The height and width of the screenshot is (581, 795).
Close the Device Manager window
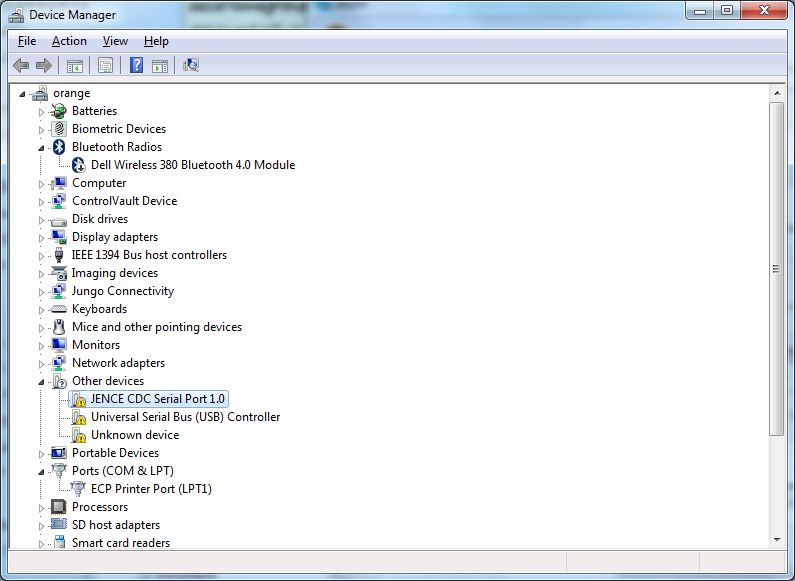[764, 11]
